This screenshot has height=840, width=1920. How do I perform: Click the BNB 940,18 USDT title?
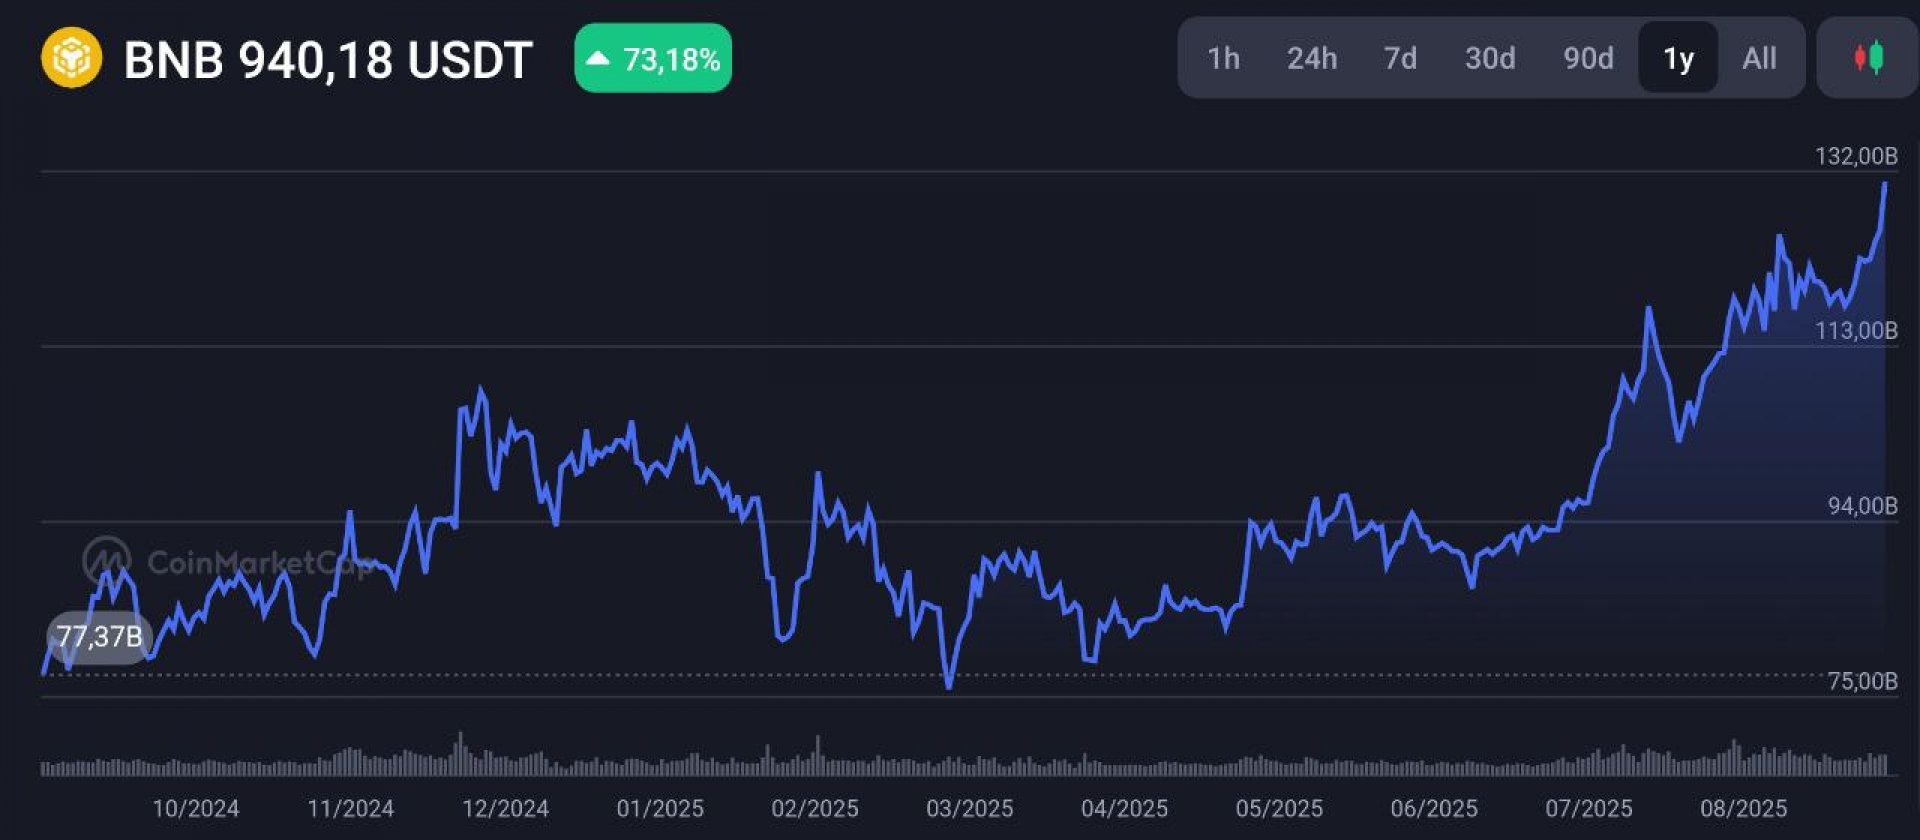coord(328,60)
